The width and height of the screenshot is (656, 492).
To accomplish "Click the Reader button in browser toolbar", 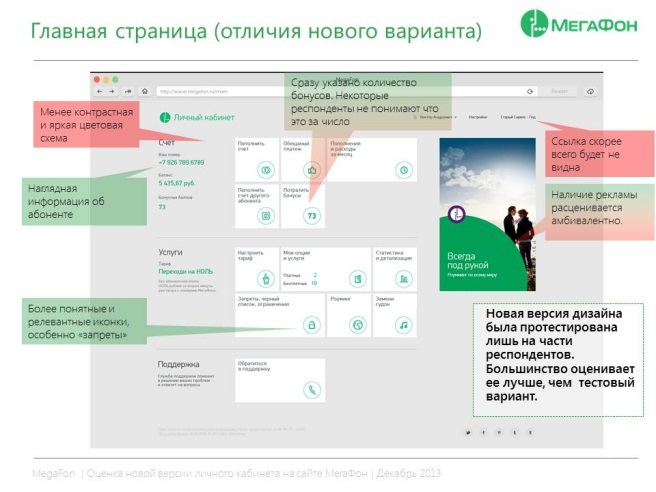I will (x=559, y=91).
